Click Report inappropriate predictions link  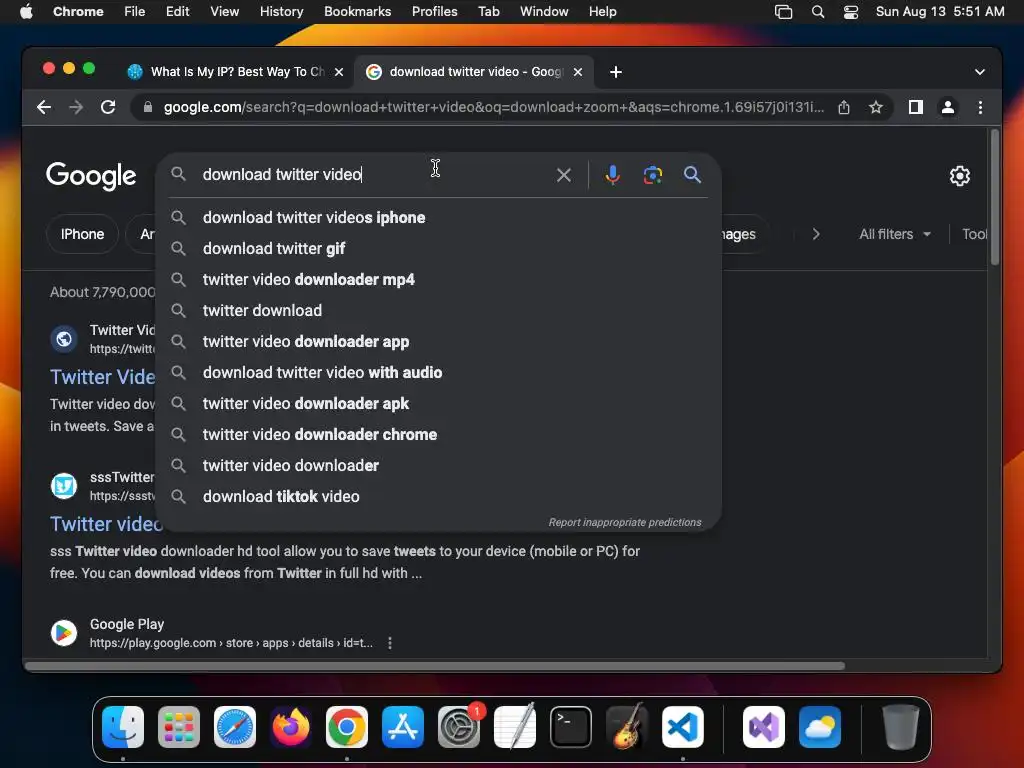[x=624, y=522]
